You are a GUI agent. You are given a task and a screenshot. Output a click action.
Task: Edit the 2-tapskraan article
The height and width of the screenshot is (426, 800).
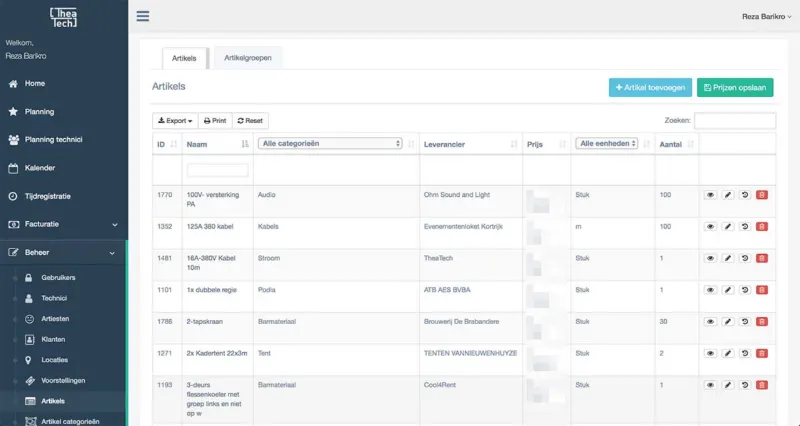[728, 321]
